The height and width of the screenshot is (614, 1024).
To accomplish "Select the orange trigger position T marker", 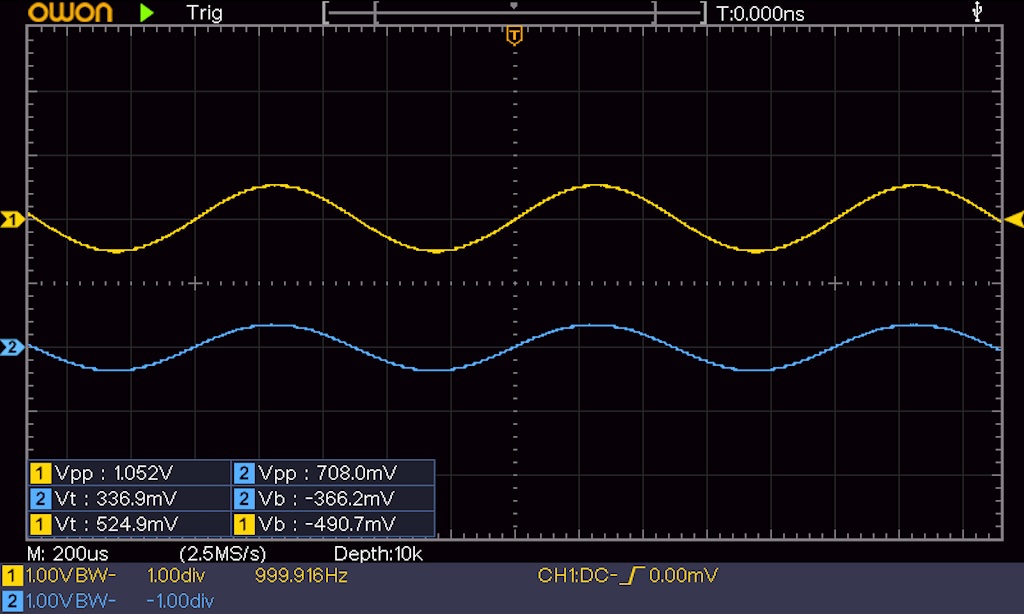I will [x=514, y=37].
